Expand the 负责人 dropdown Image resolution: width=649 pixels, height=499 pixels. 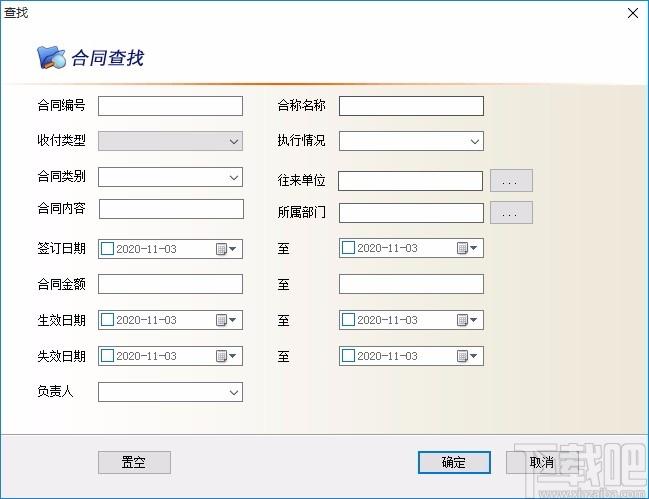click(233, 392)
